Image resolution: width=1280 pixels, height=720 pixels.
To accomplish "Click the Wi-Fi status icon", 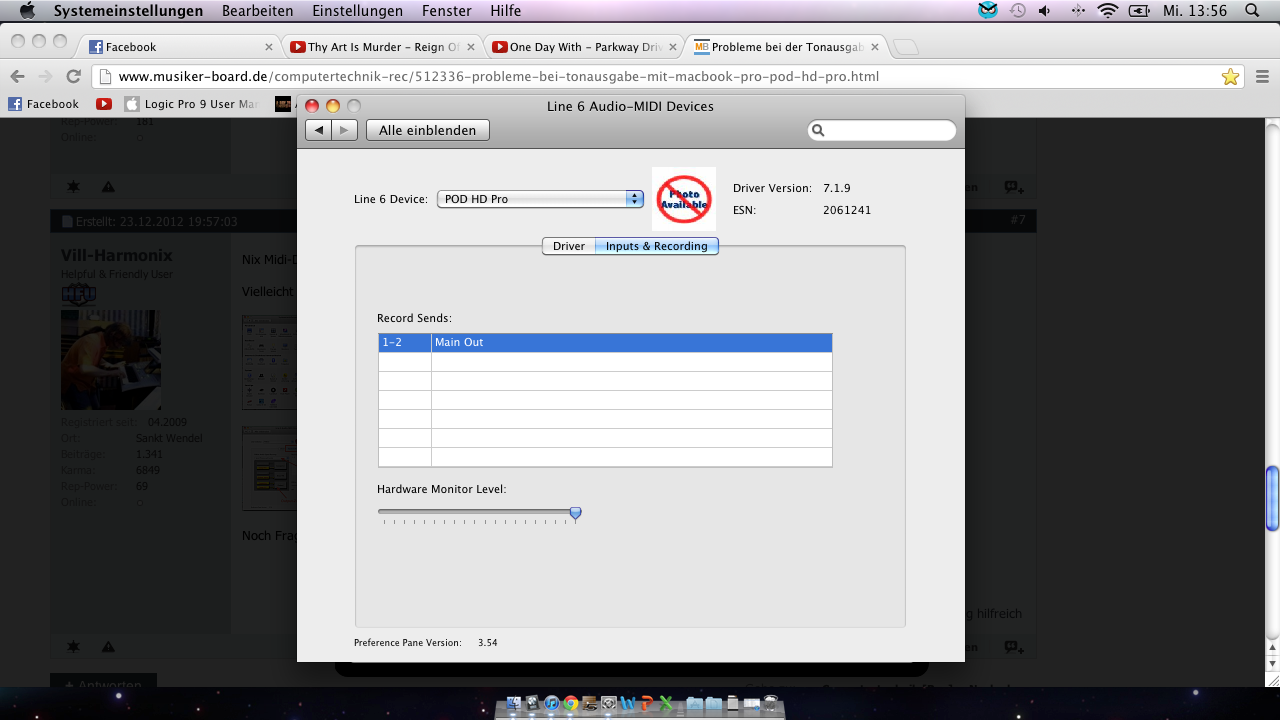I will tap(1107, 11).
